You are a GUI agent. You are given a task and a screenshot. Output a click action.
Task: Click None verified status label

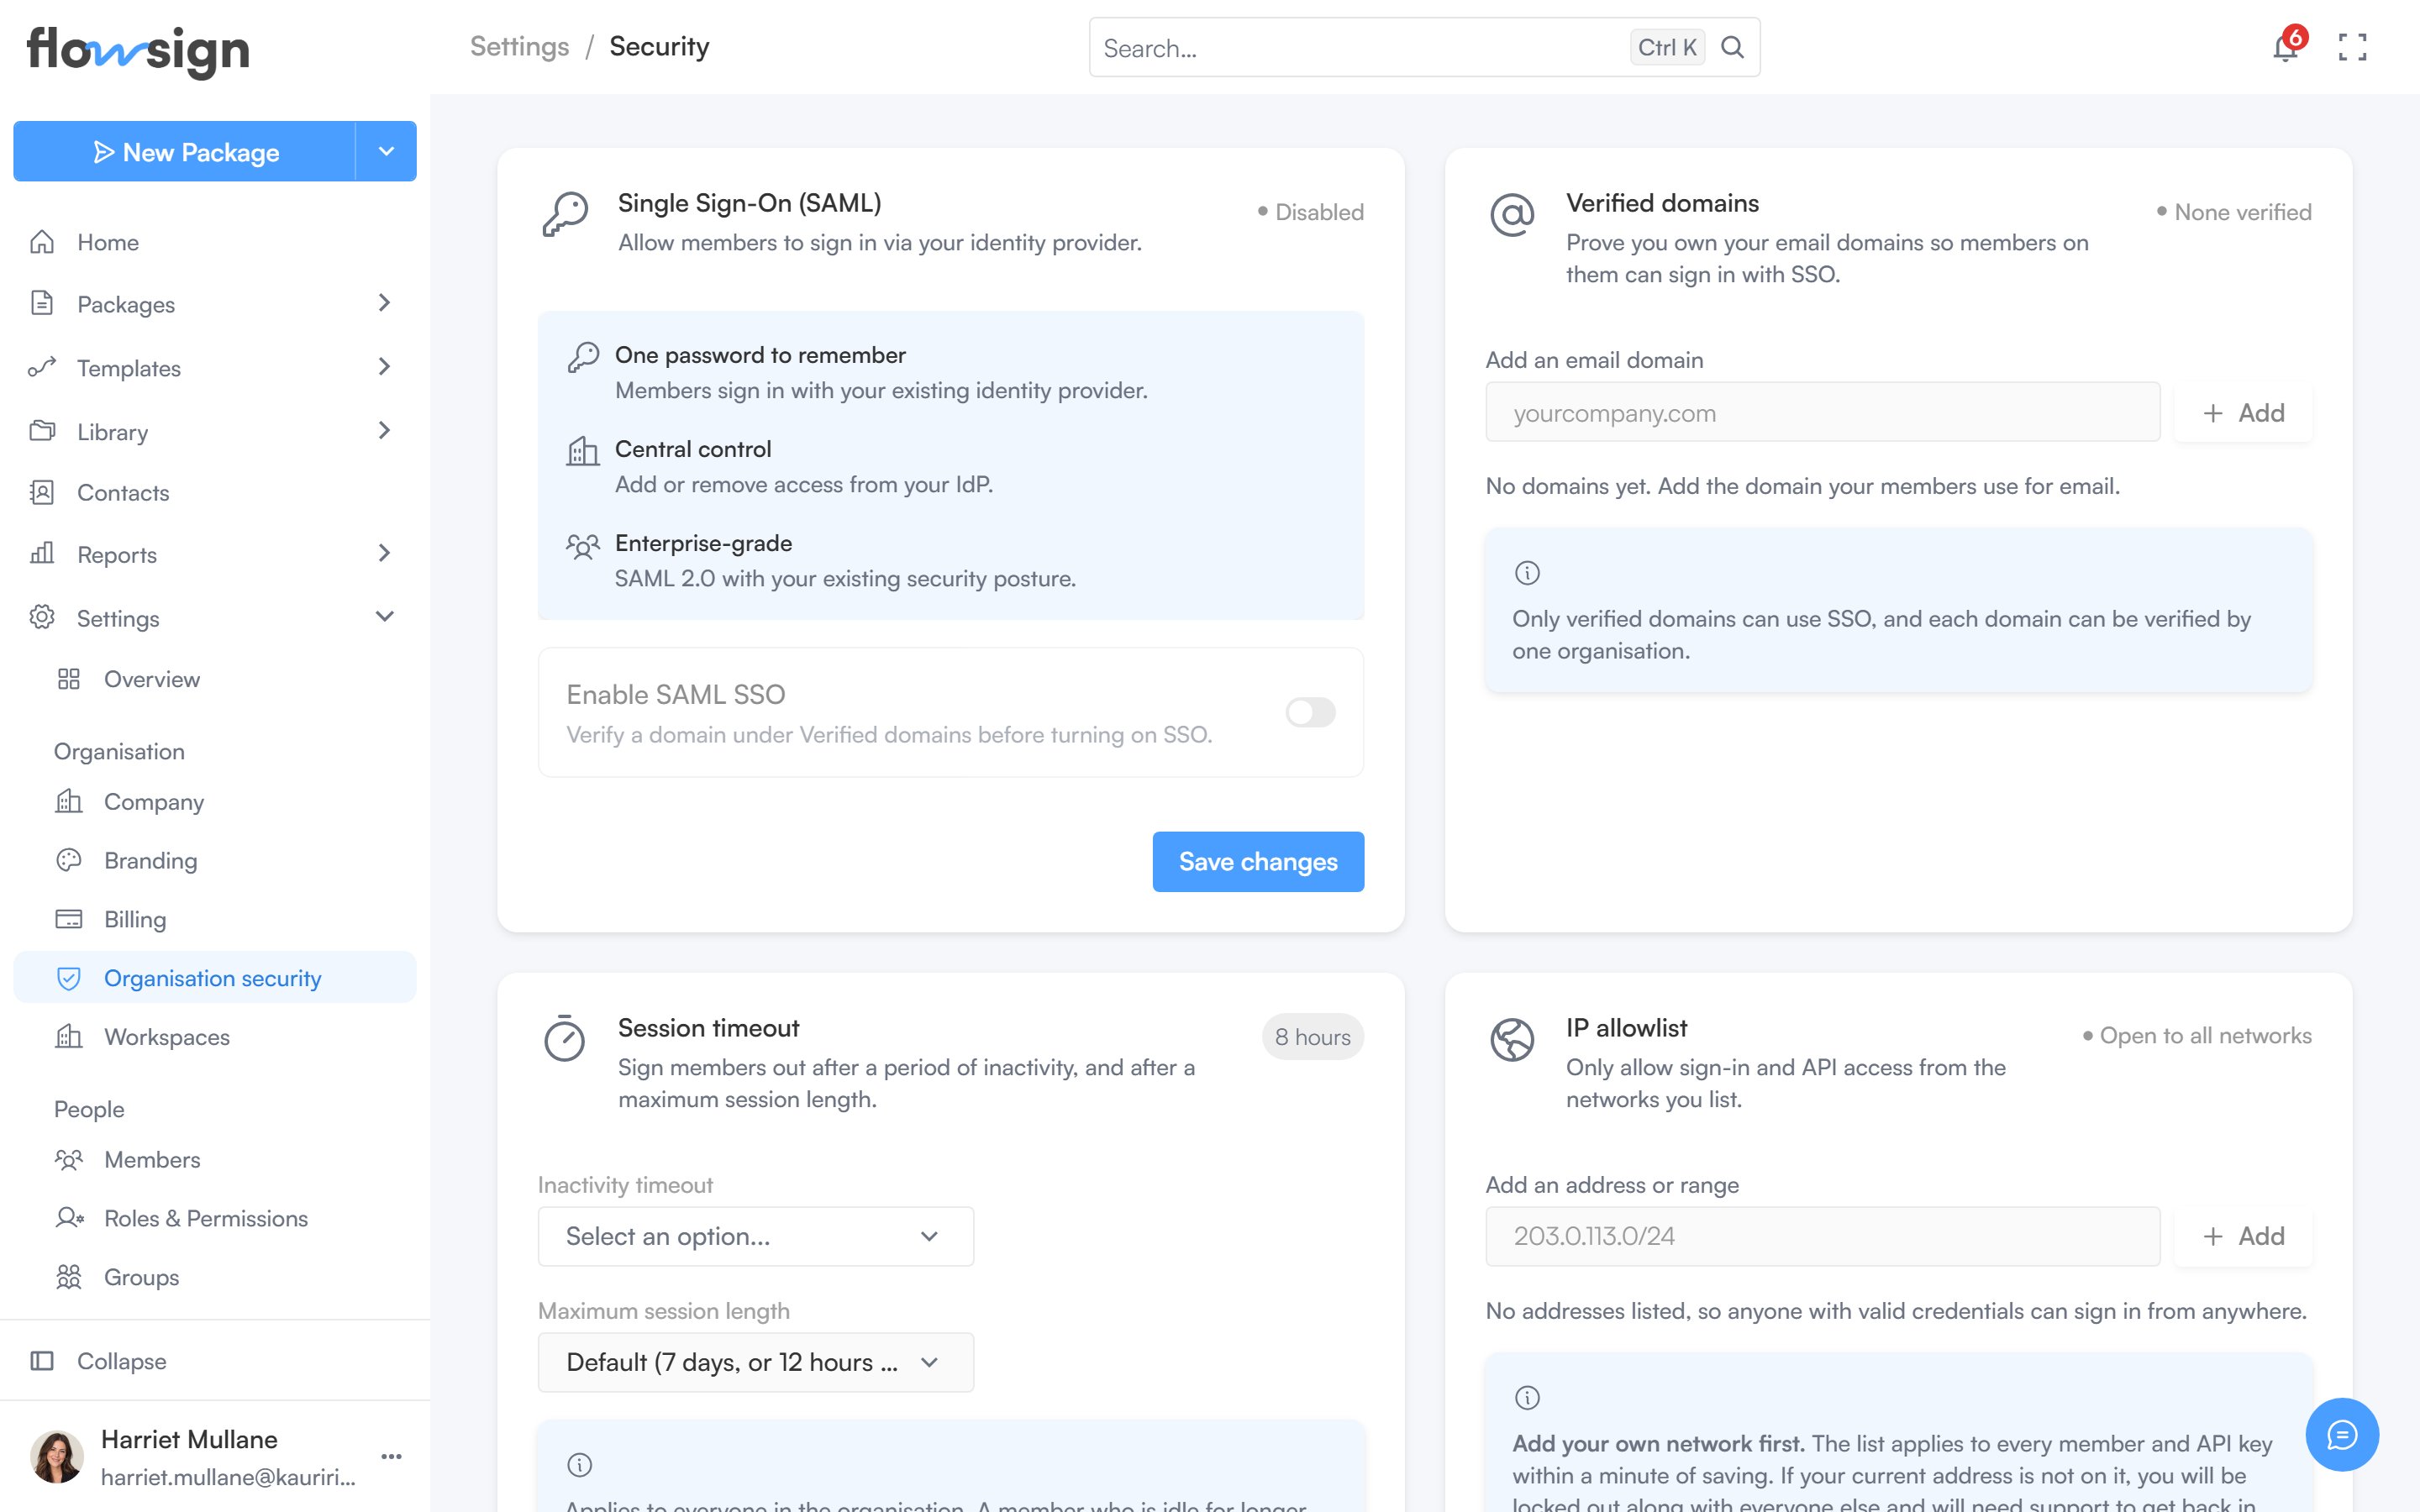tap(2234, 212)
